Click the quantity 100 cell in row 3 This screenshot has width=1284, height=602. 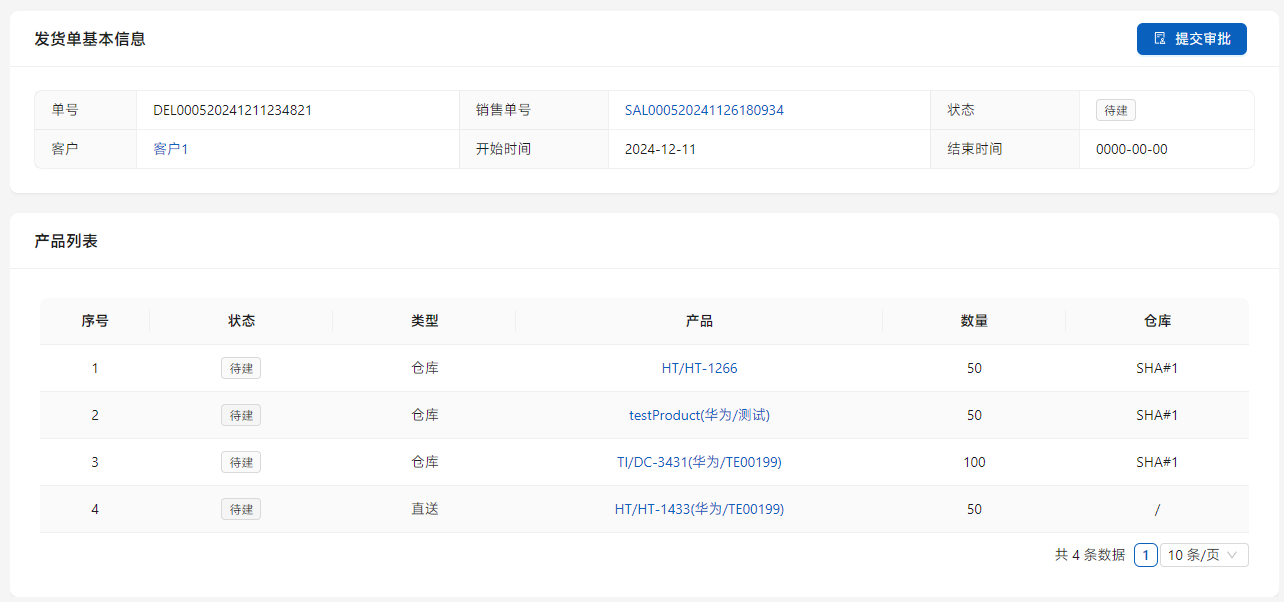[x=974, y=462]
